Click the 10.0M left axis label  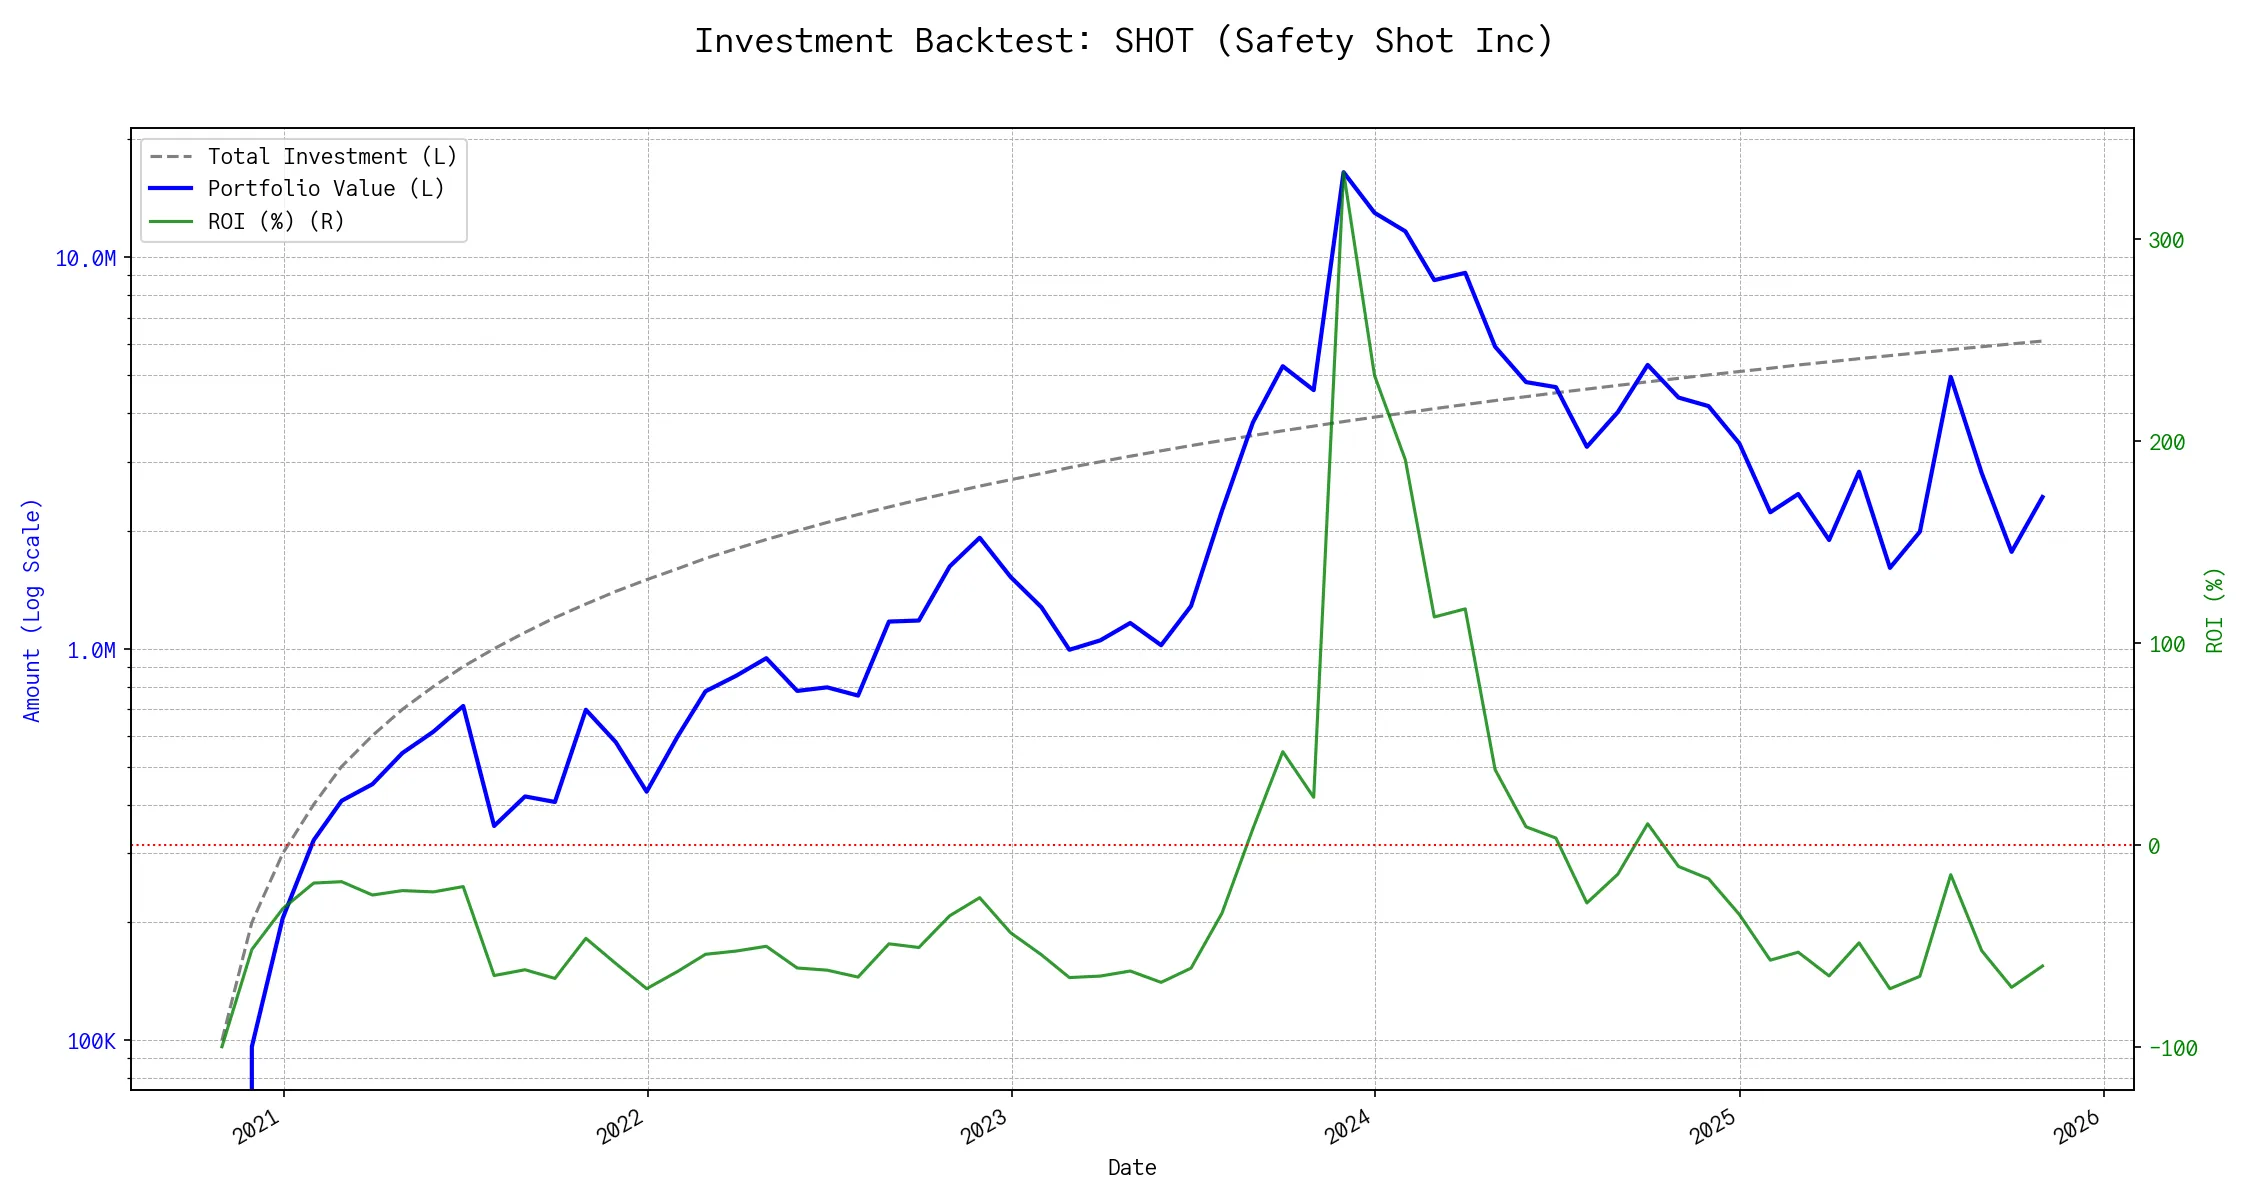(86, 259)
